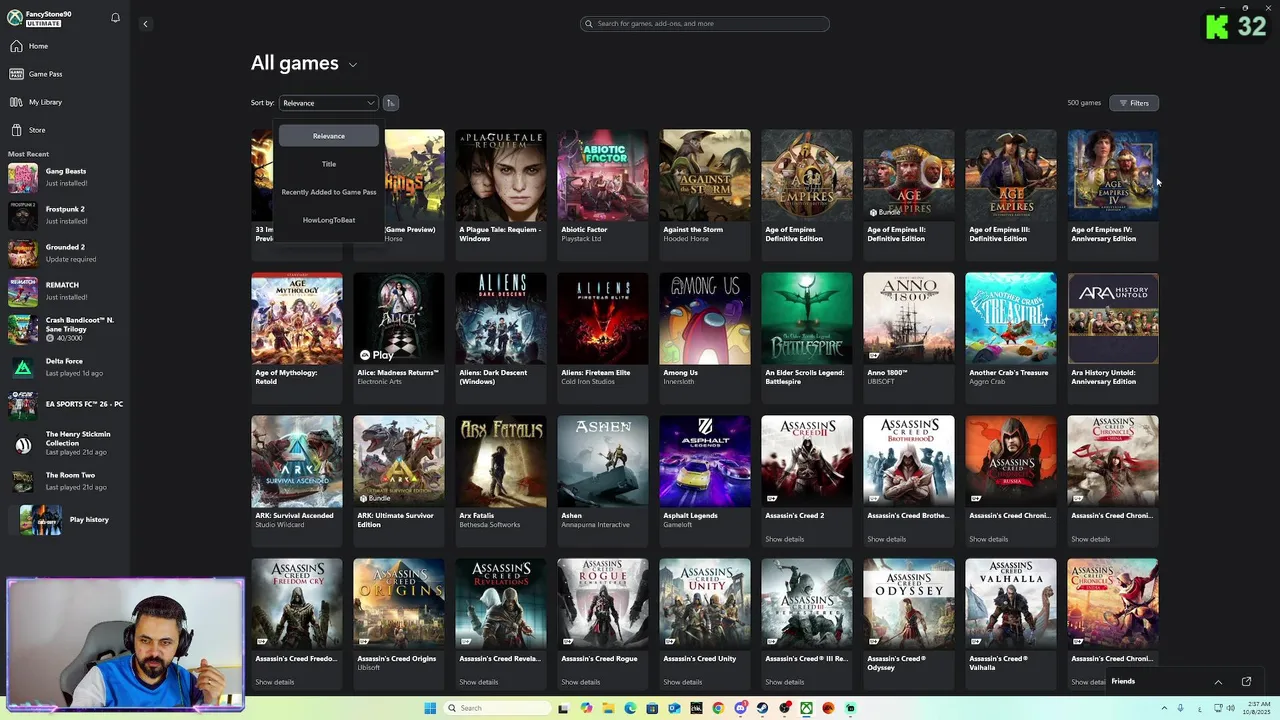This screenshot has height=720, width=1280.
Task: Open the notifications bell
Action: point(115,18)
